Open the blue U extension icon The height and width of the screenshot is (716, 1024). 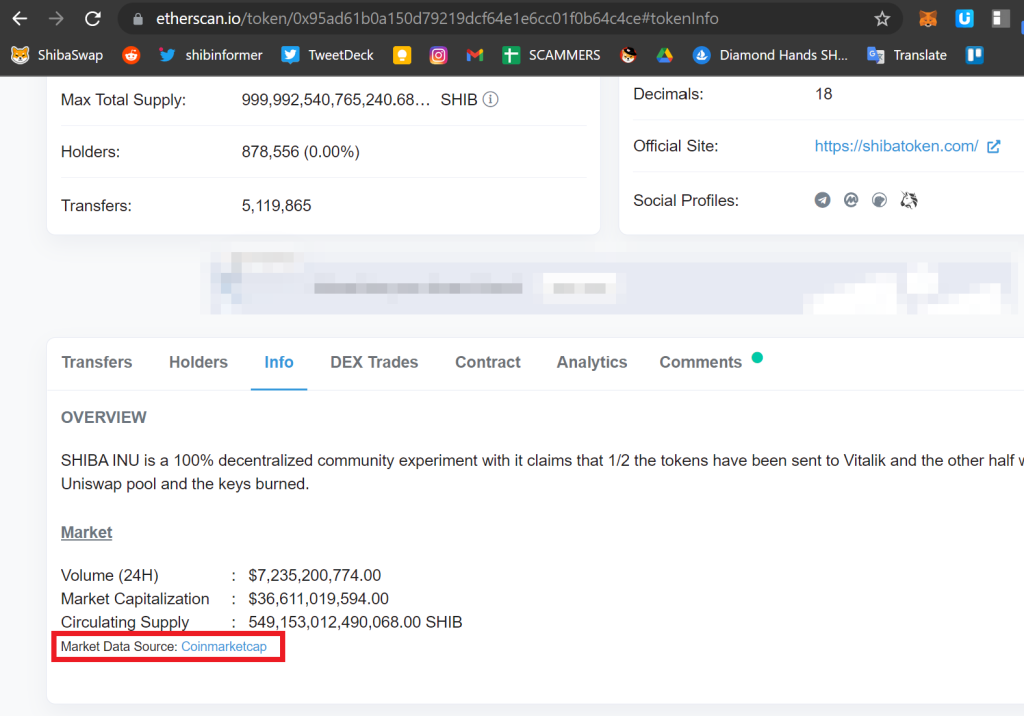[964, 19]
